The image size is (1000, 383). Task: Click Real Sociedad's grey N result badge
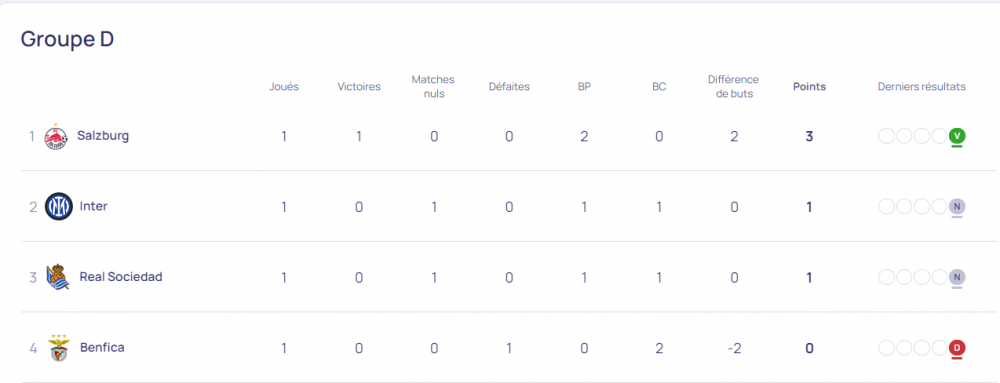[957, 277]
